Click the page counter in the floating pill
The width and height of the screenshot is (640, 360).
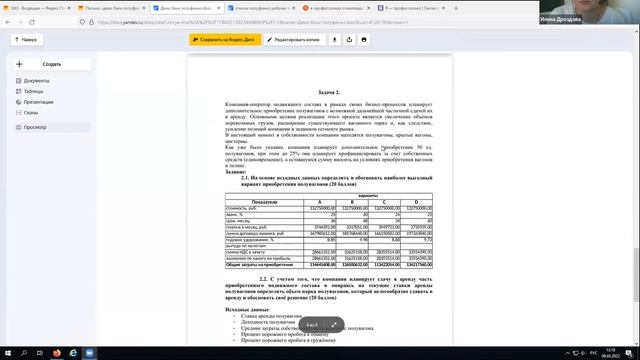[312, 325]
